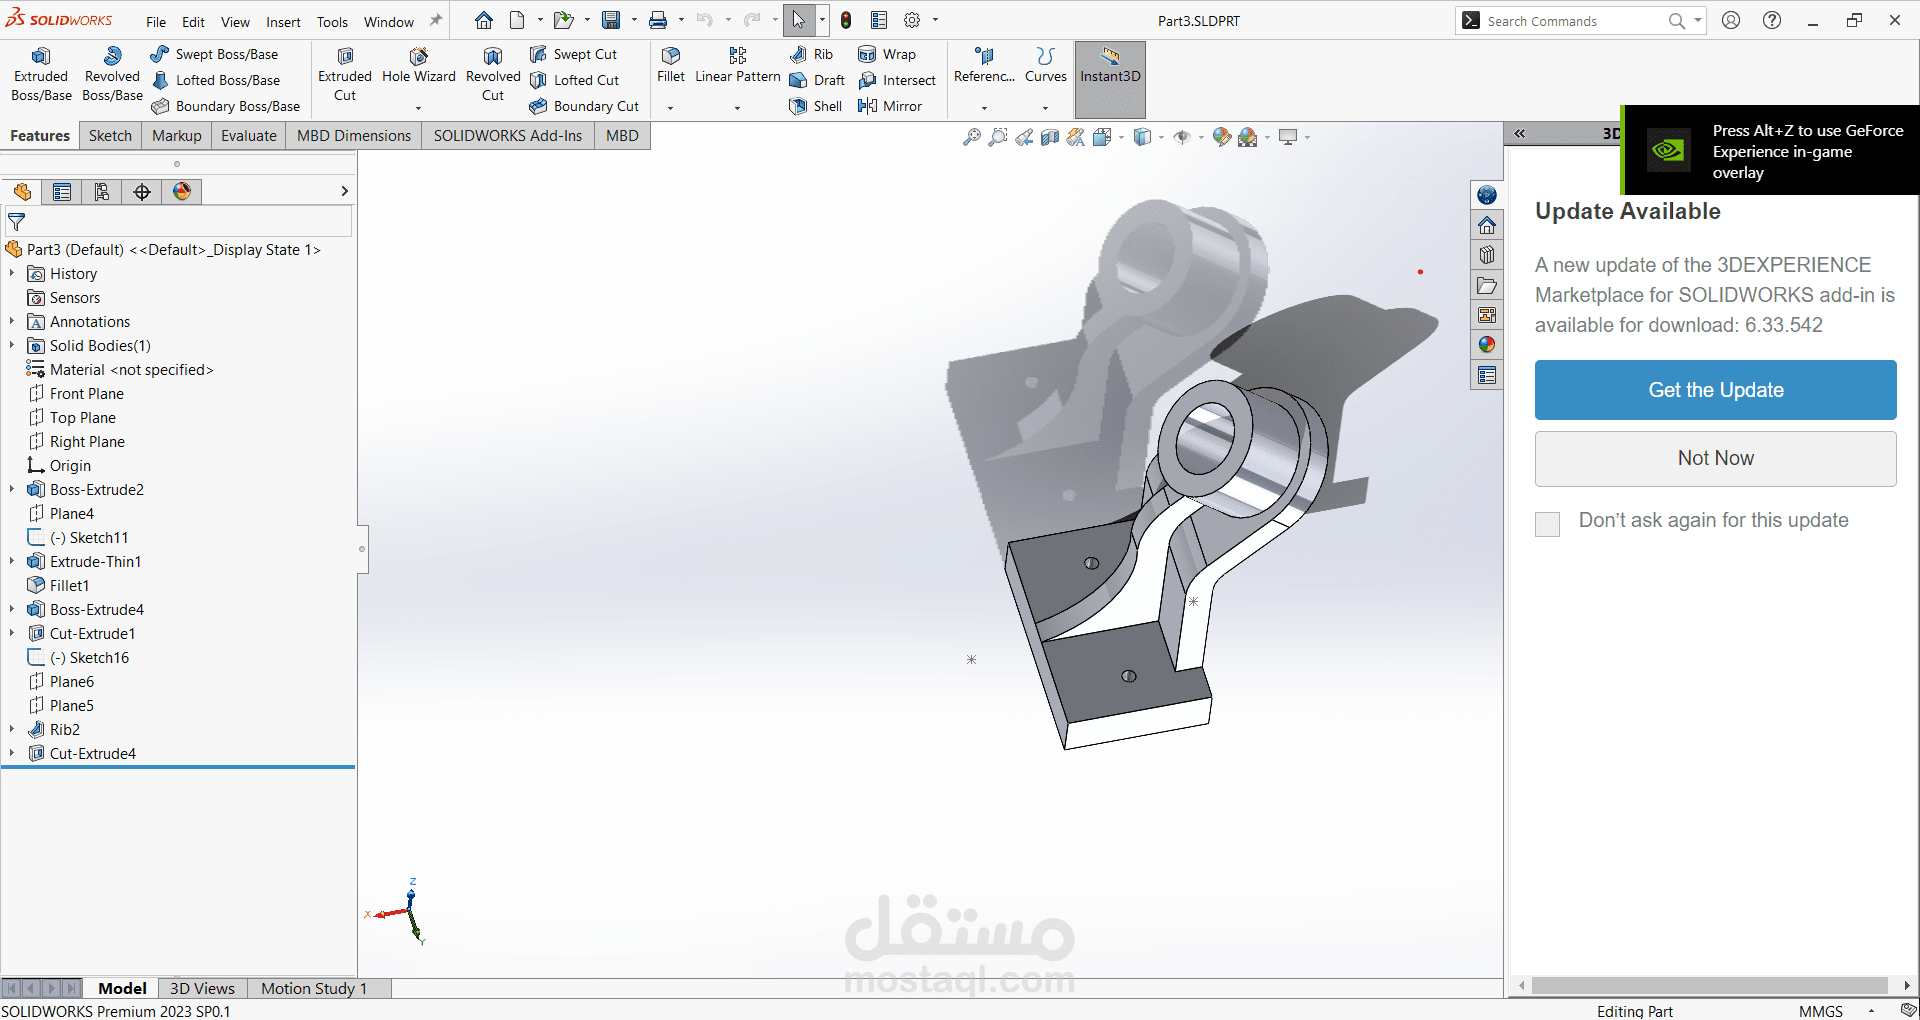Select the Linear Pattern tool
The image size is (1920, 1020).
coord(738,65)
